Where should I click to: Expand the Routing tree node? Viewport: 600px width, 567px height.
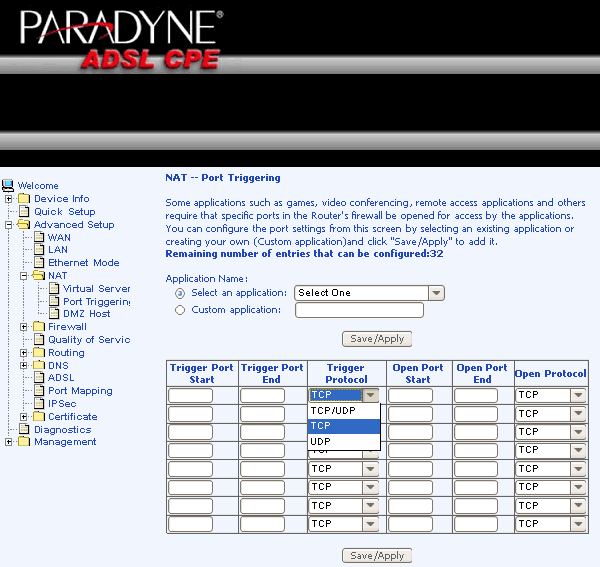tap(24, 353)
